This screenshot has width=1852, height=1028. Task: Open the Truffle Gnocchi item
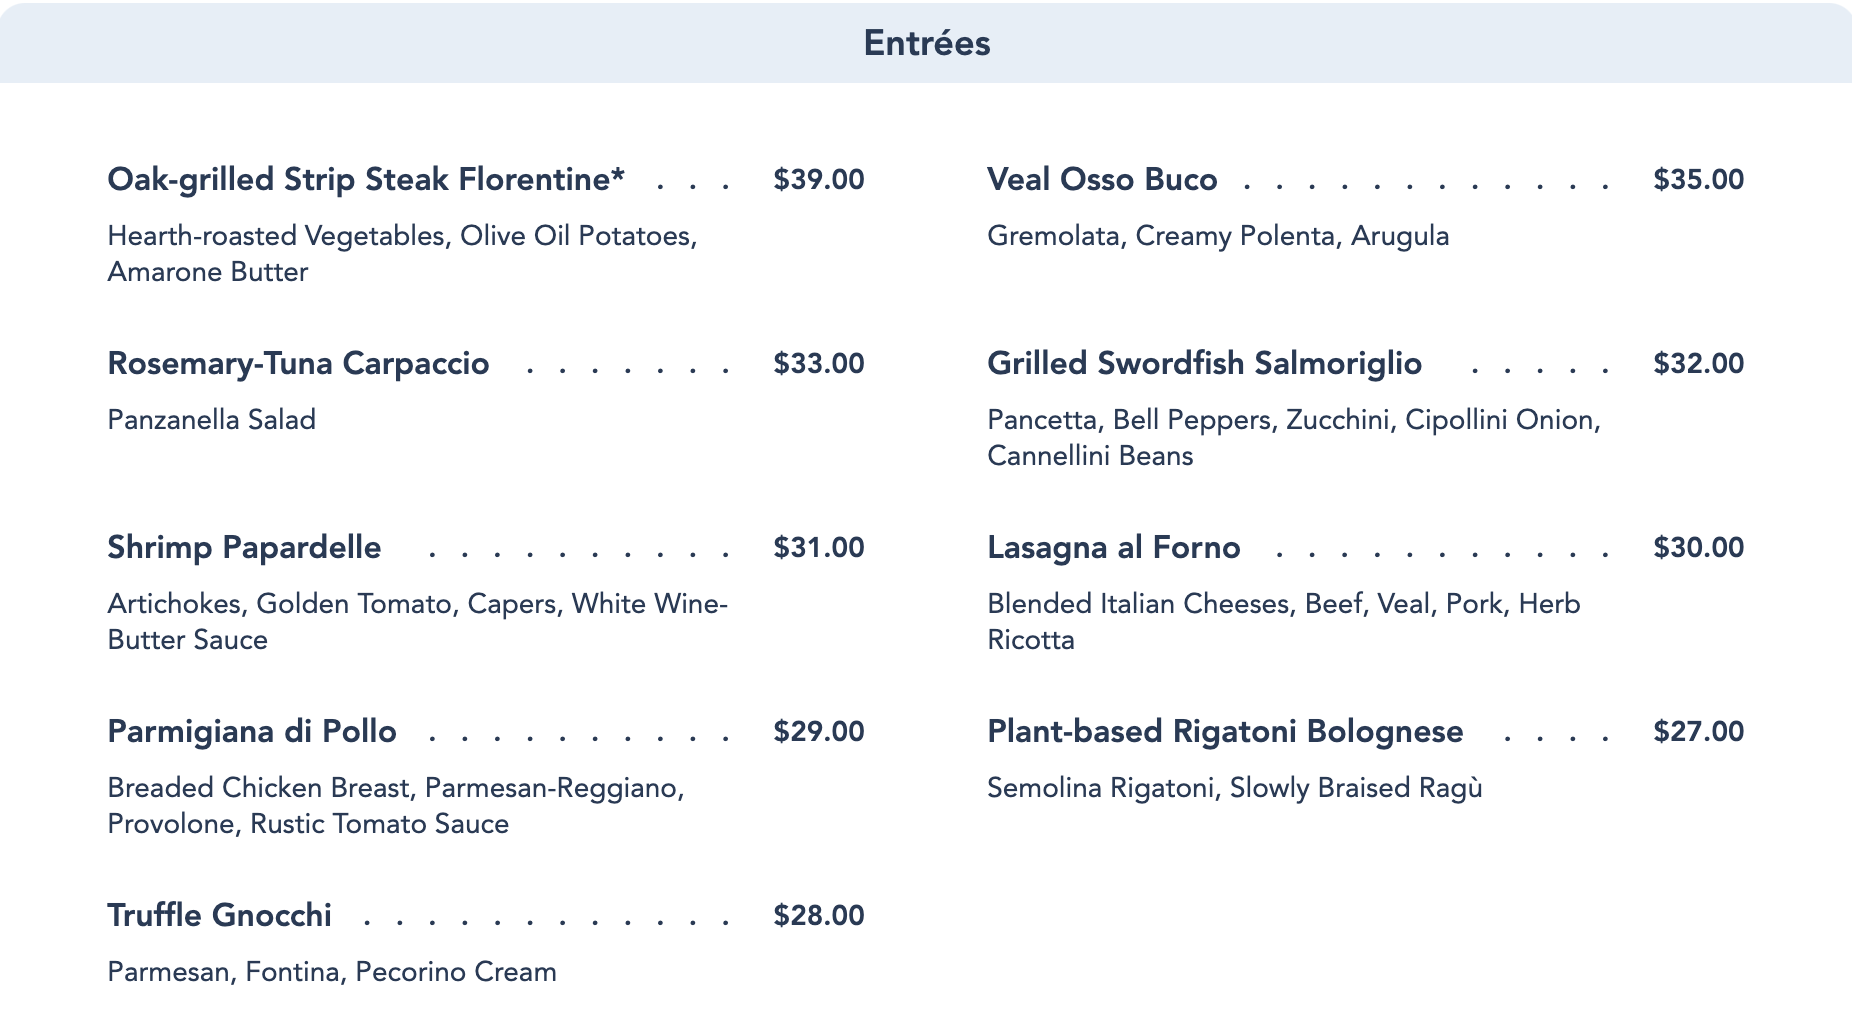[219, 916]
